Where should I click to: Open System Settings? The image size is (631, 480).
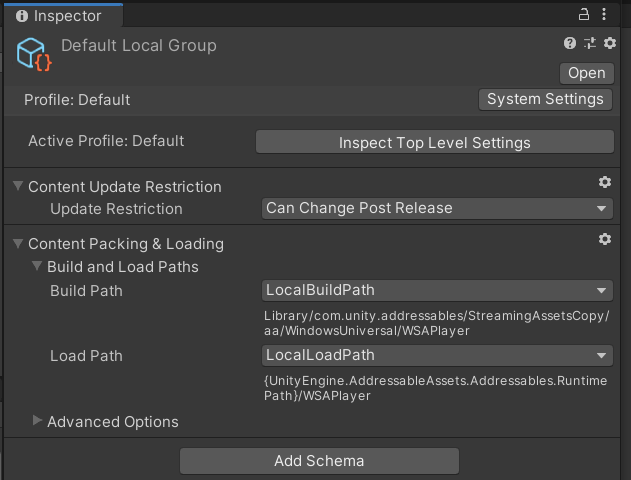tap(545, 99)
